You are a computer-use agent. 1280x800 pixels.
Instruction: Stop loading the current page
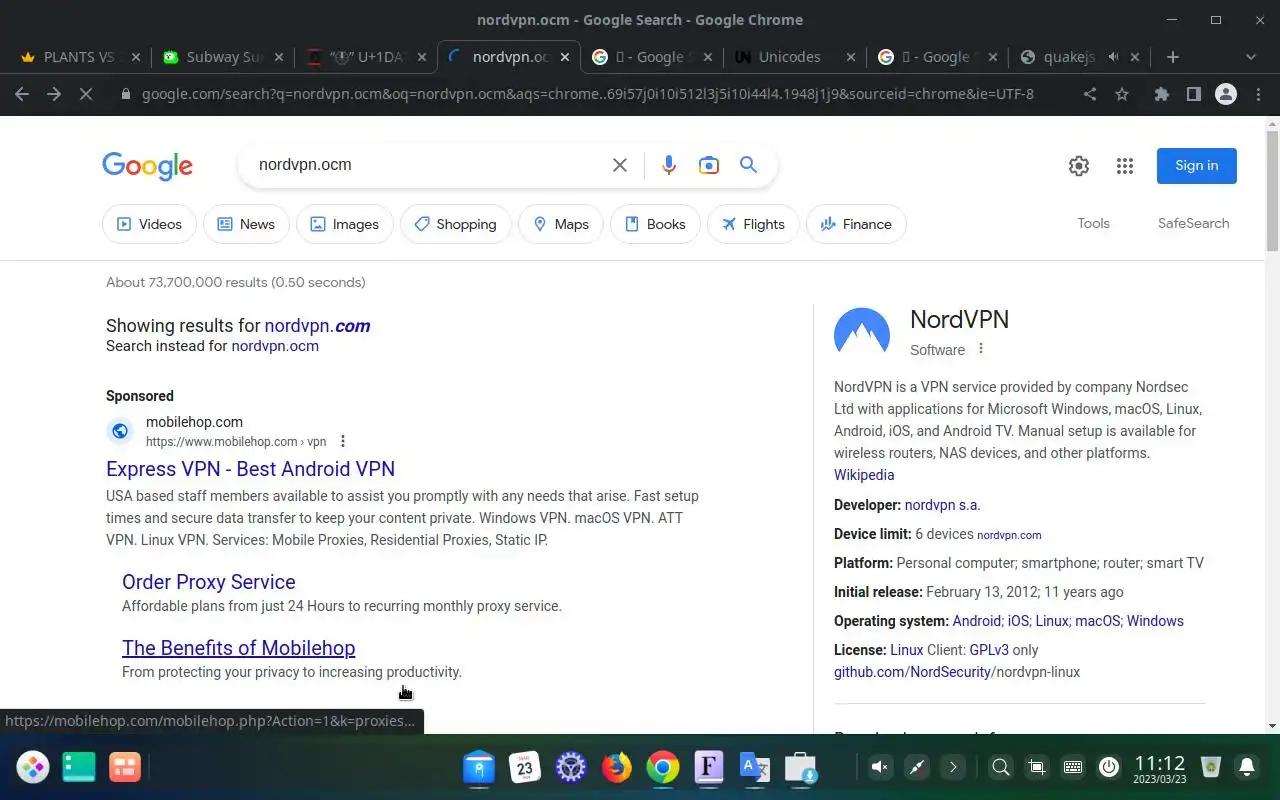(x=86, y=94)
